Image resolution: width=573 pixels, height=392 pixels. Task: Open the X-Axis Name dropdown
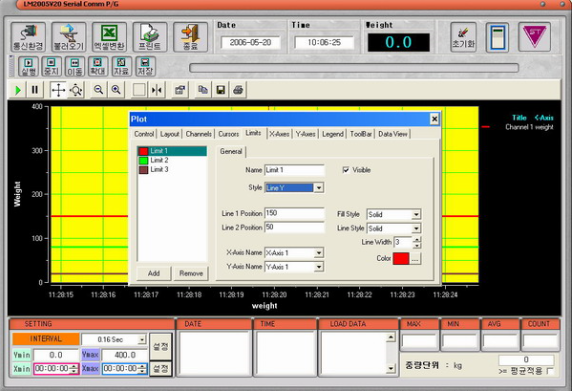click(x=319, y=253)
